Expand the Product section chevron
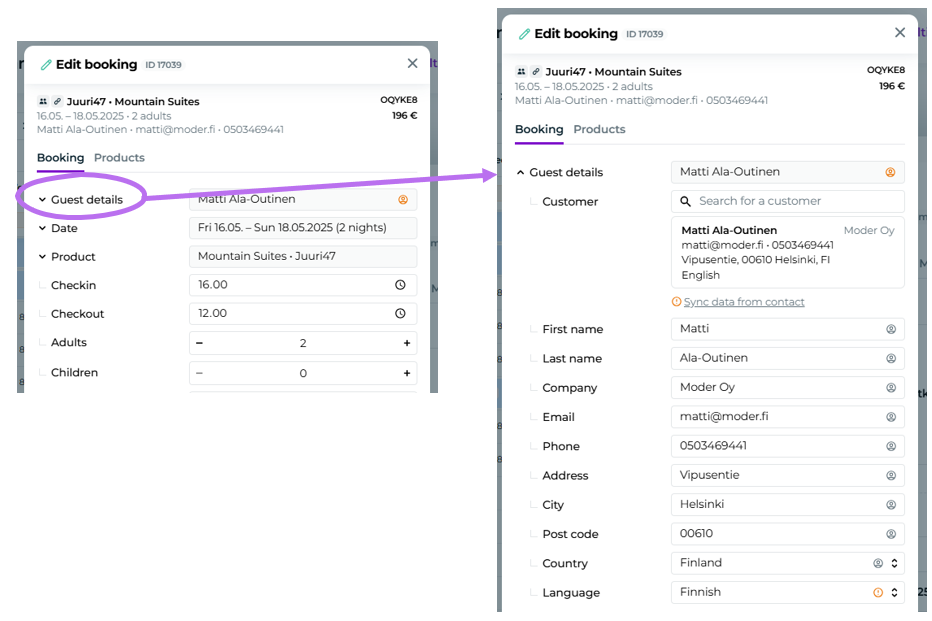This screenshot has width=932, height=621. (x=43, y=257)
